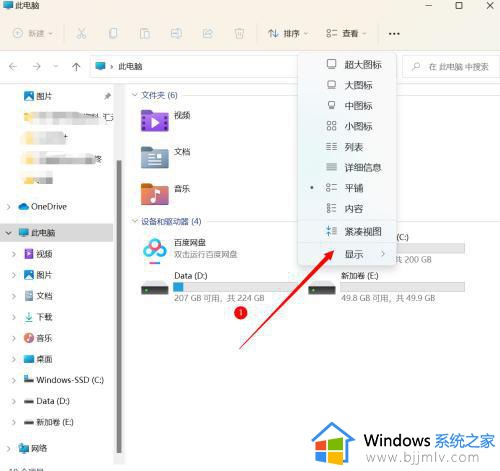Viewport: 500px width, 471px height.
Task: Go back with the left arrow
Action: 13,67
